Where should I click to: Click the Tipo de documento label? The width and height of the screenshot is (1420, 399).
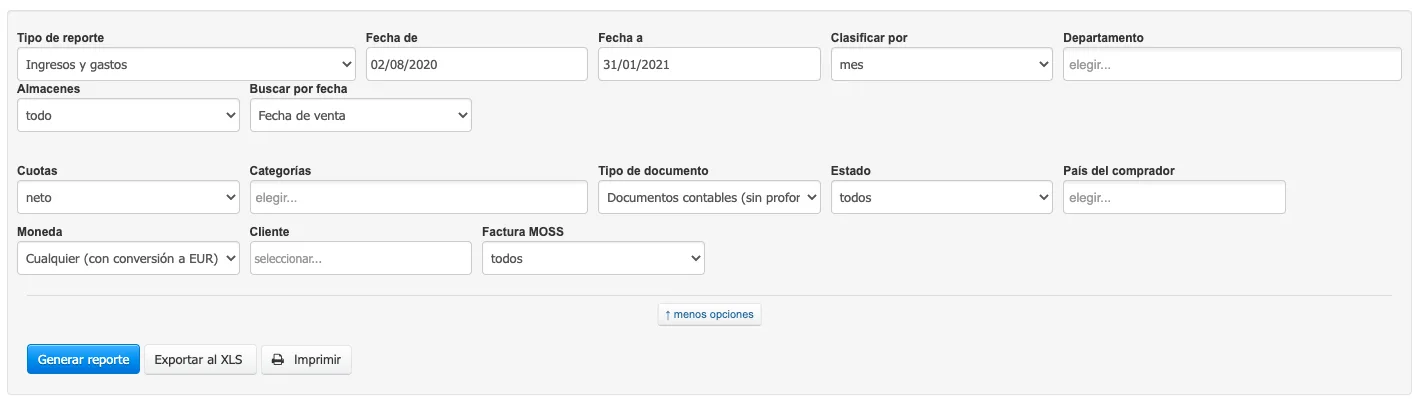653,171
